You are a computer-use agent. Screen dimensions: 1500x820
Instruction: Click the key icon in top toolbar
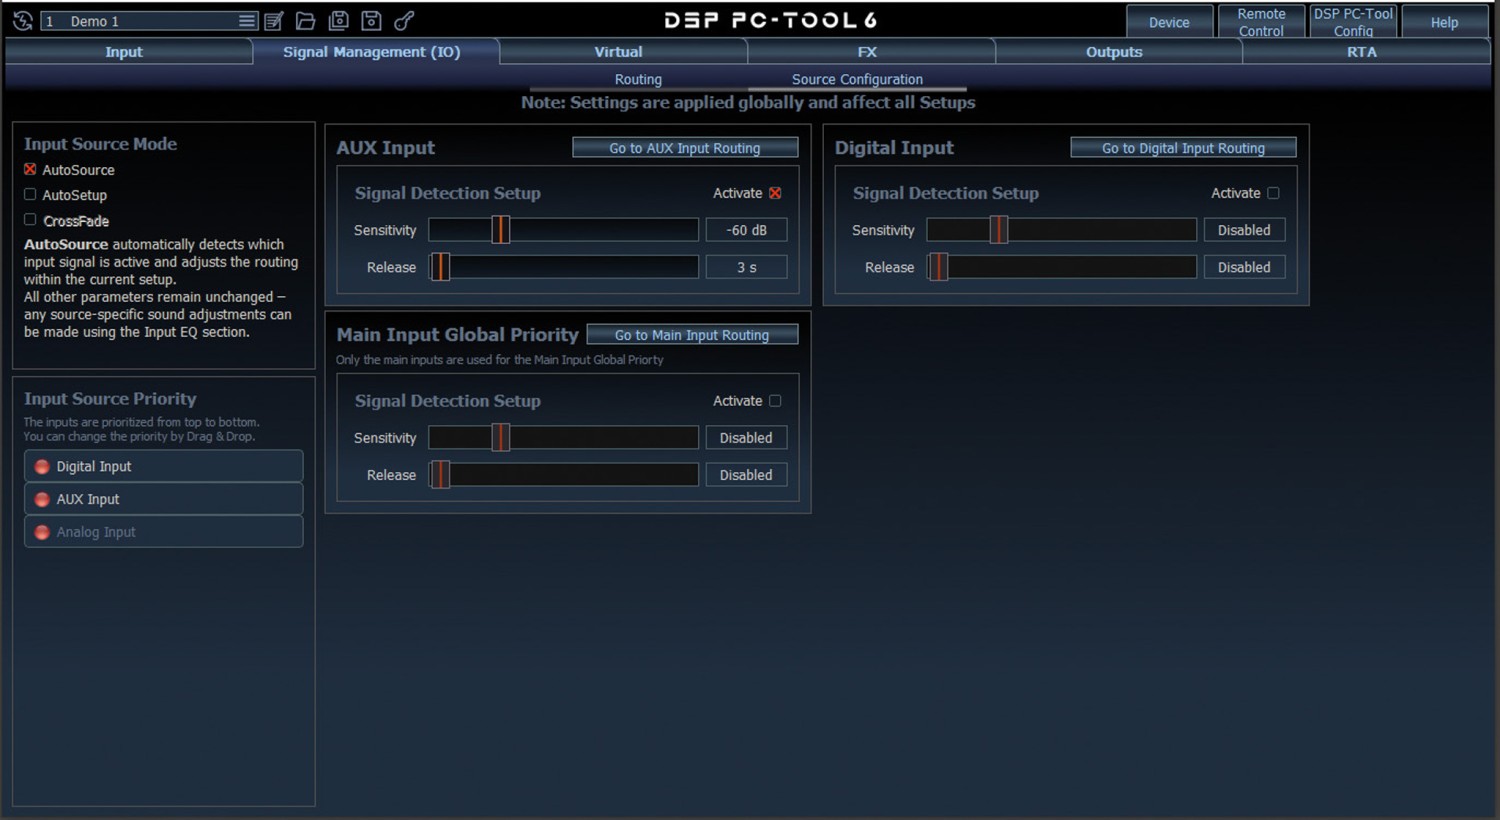coord(404,21)
